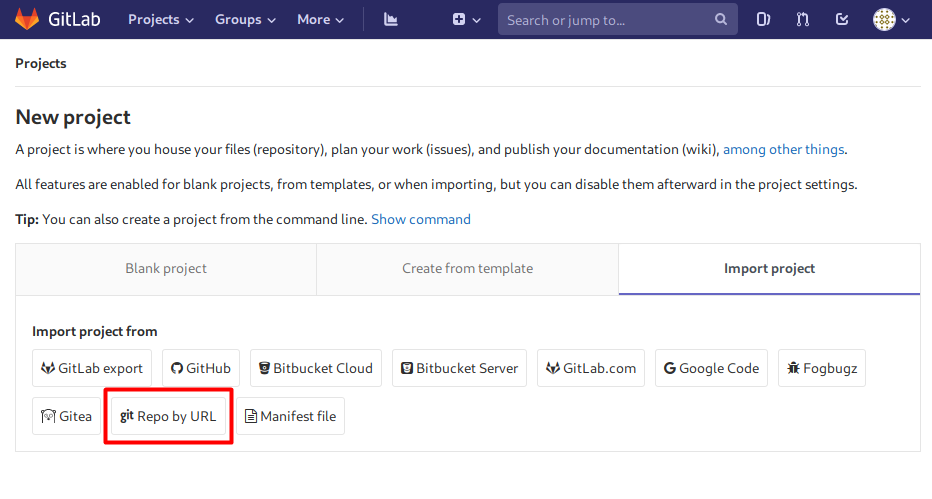Viewport: 932px width, 499px height.
Task: Click the Show command link
Action: [x=420, y=219]
